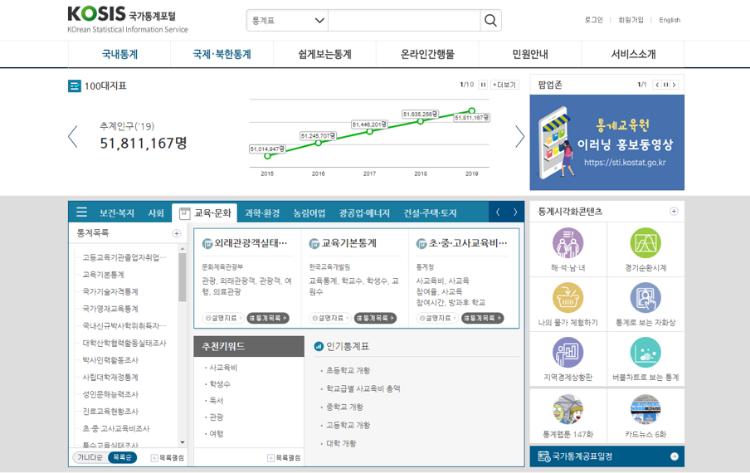This screenshot has width=750, height=473.
Task: Open 통계목록 button in 초·중·고사교육비 card
Action: point(483,318)
